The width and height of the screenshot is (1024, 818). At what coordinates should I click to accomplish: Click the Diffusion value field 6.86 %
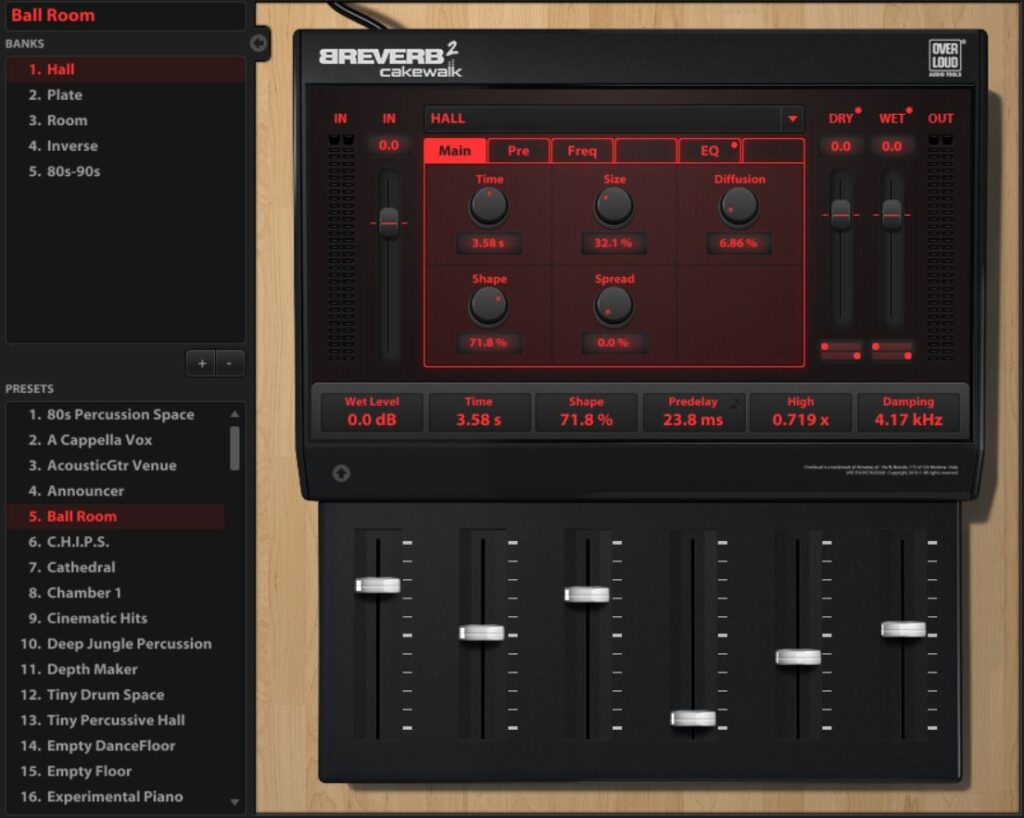pyautogui.click(x=739, y=243)
